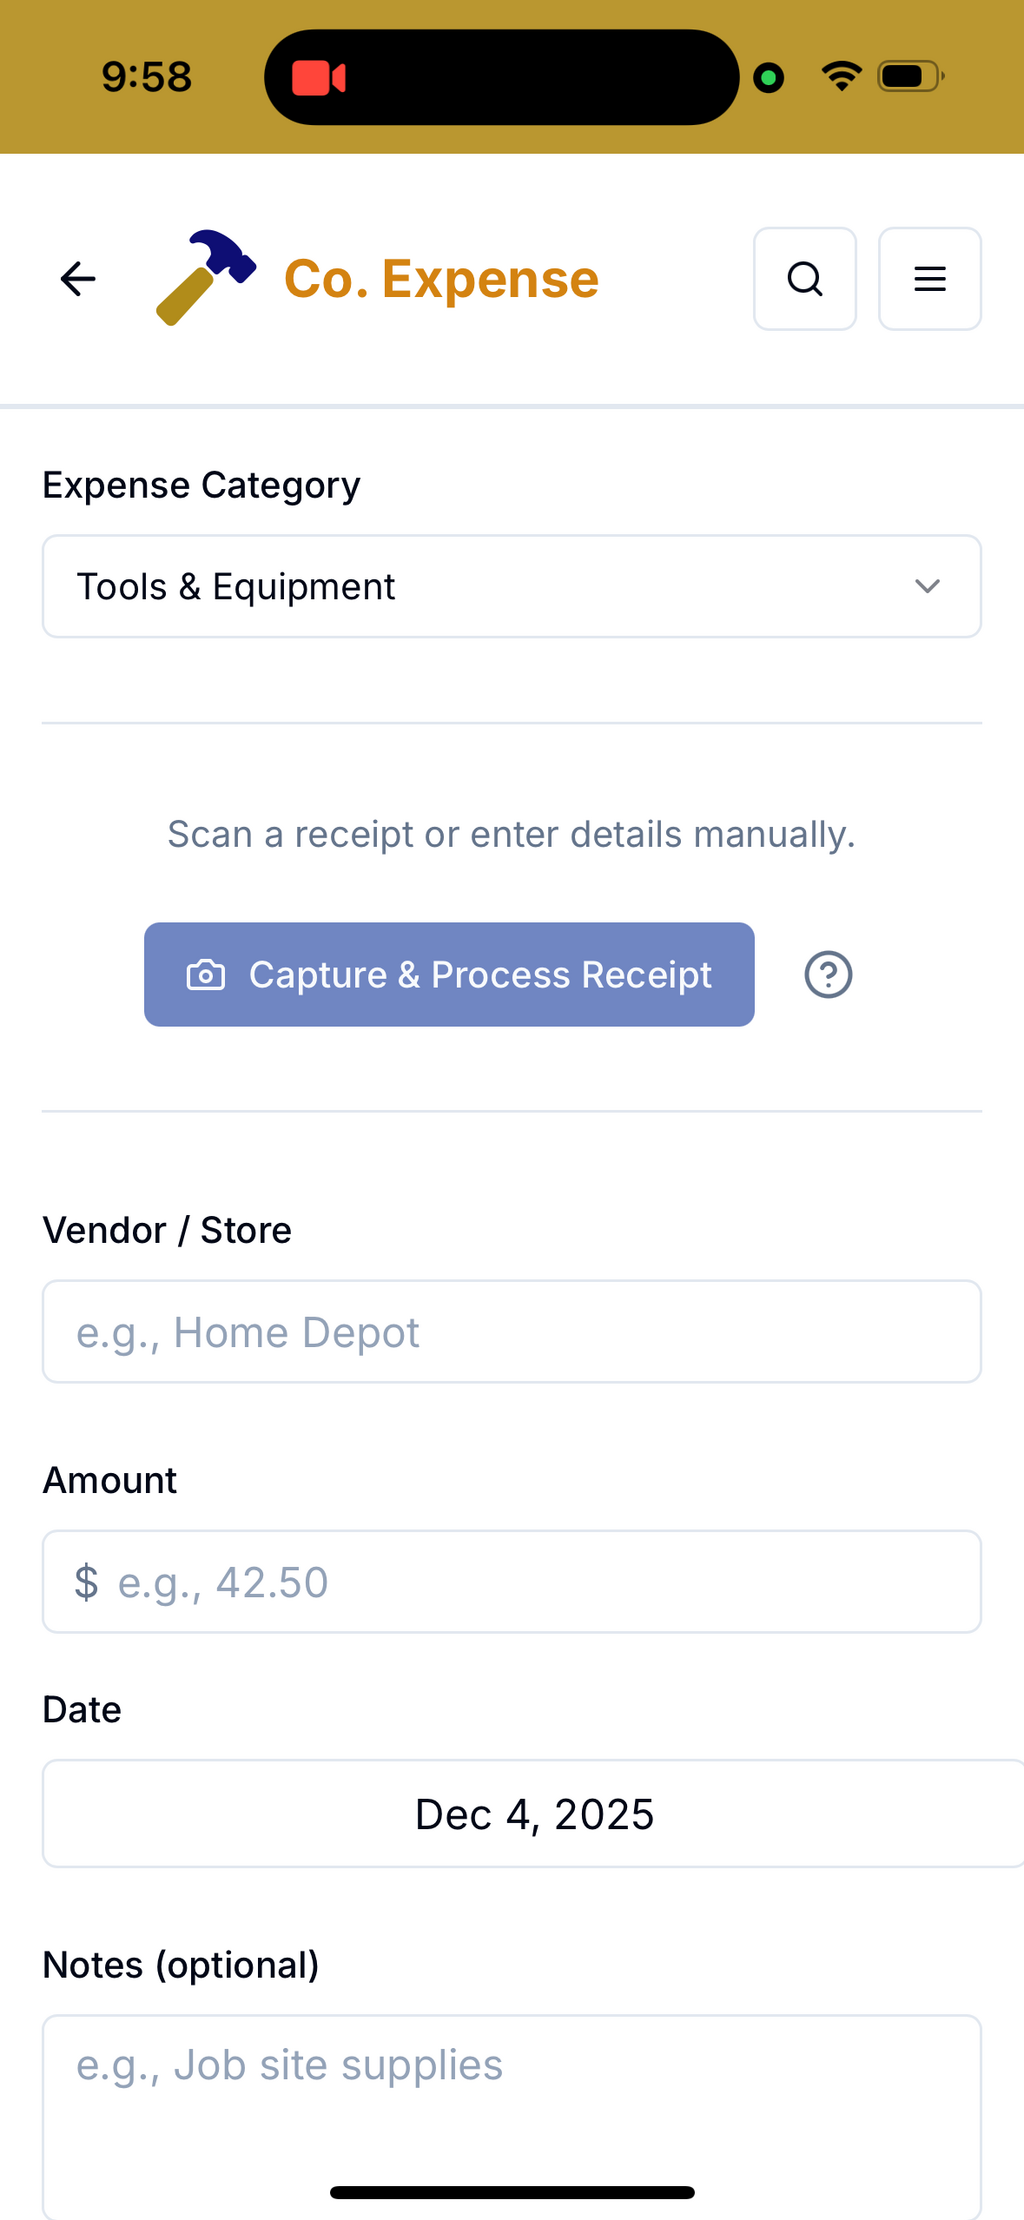
Task: Tap the 9:58 clock in status bar
Action: (x=146, y=77)
